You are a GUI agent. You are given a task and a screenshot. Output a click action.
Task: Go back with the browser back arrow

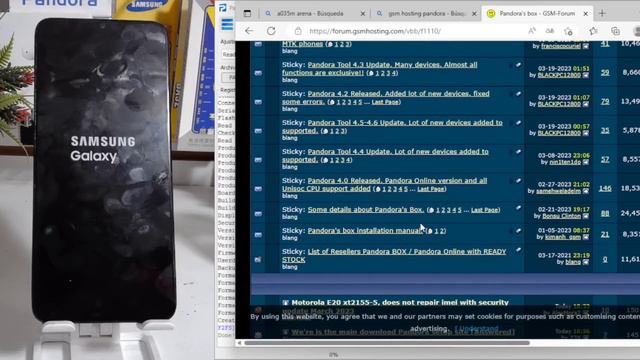249,31
